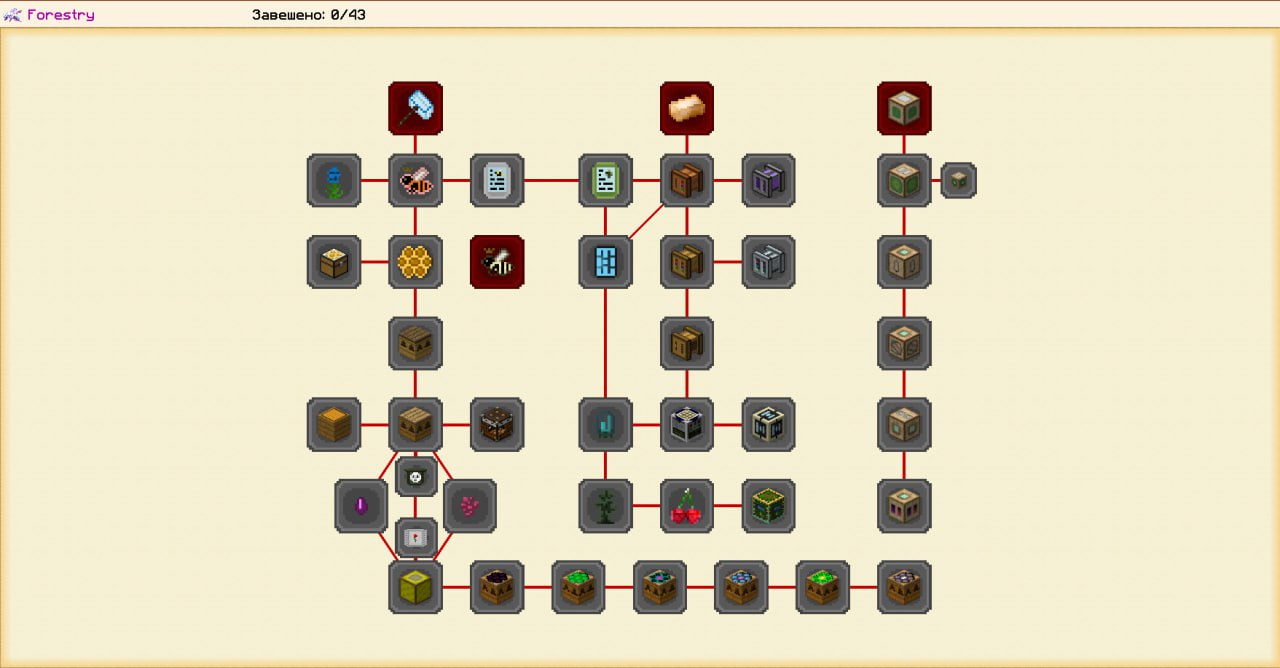Open the red queen bee quest

497,262
